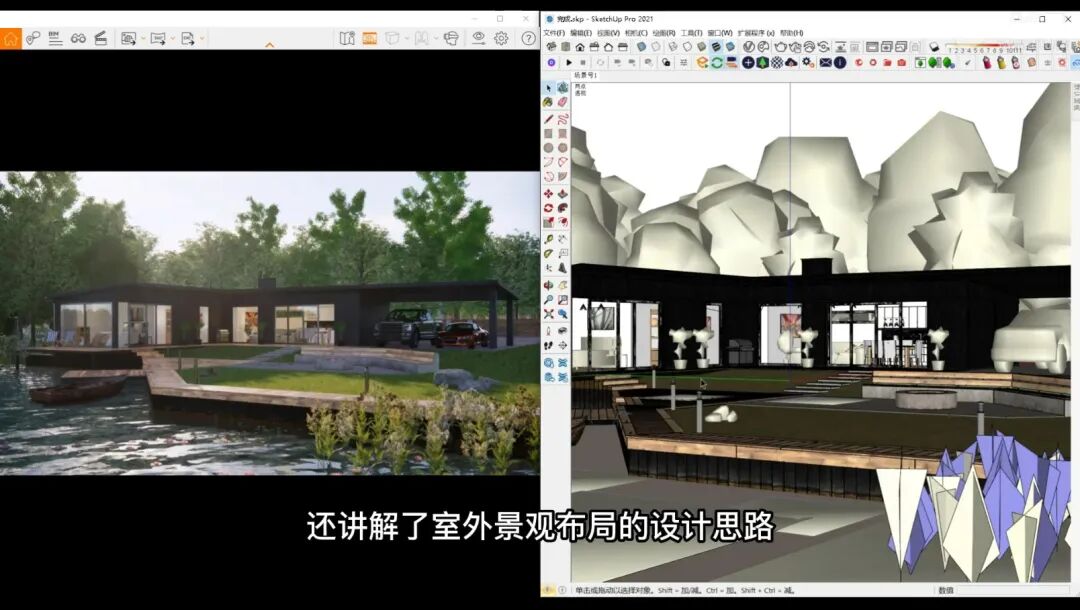The width and height of the screenshot is (1080, 610).
Task: Switch to the 场景号1 scene tab
Action: 586,75
